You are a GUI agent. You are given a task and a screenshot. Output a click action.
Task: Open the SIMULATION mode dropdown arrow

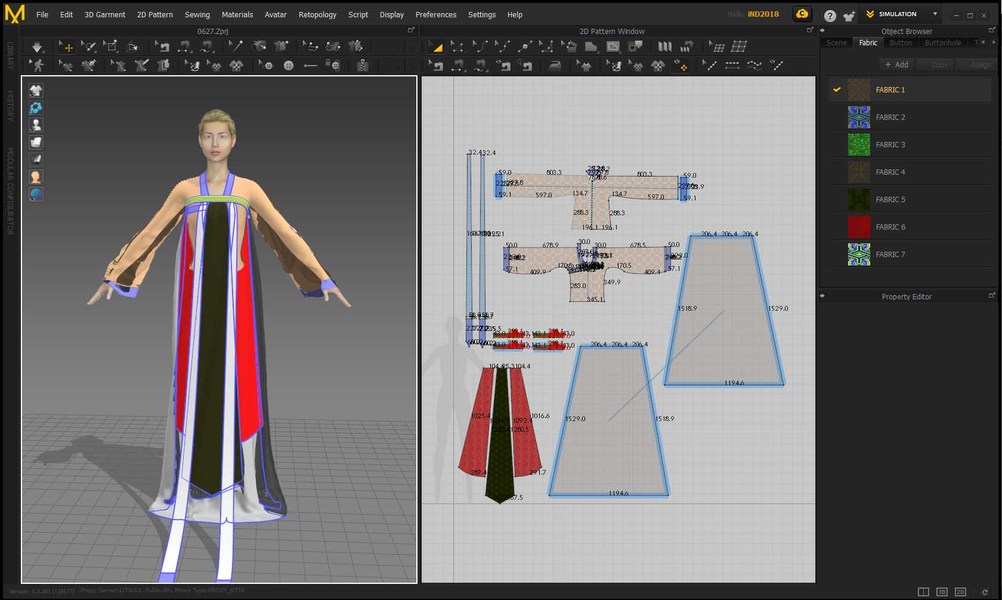click(935, 14)
